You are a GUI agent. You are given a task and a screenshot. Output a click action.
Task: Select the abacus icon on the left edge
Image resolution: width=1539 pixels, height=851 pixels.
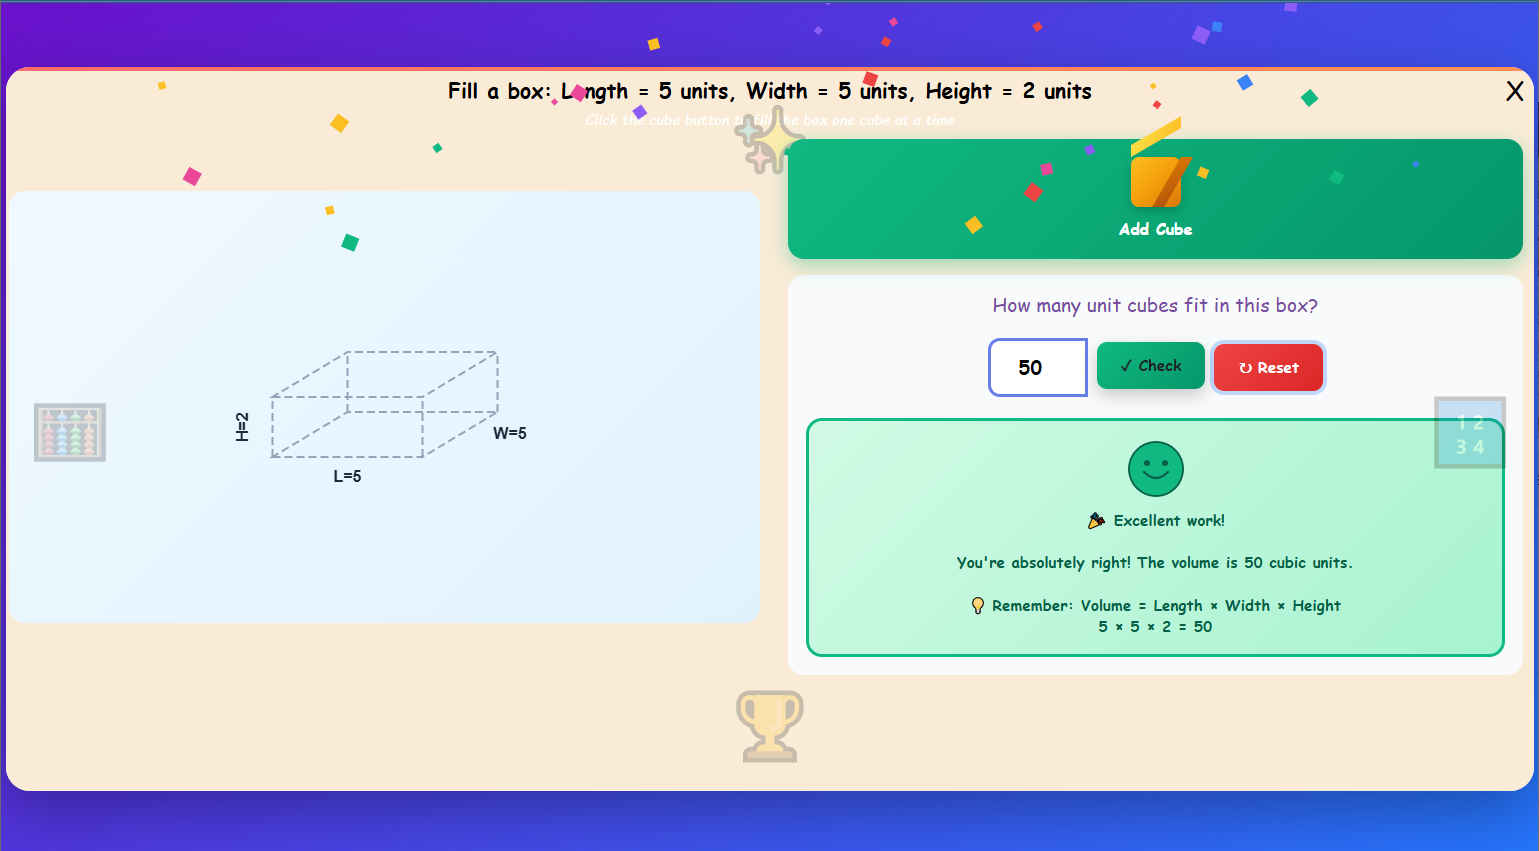[x=69, y=432]
